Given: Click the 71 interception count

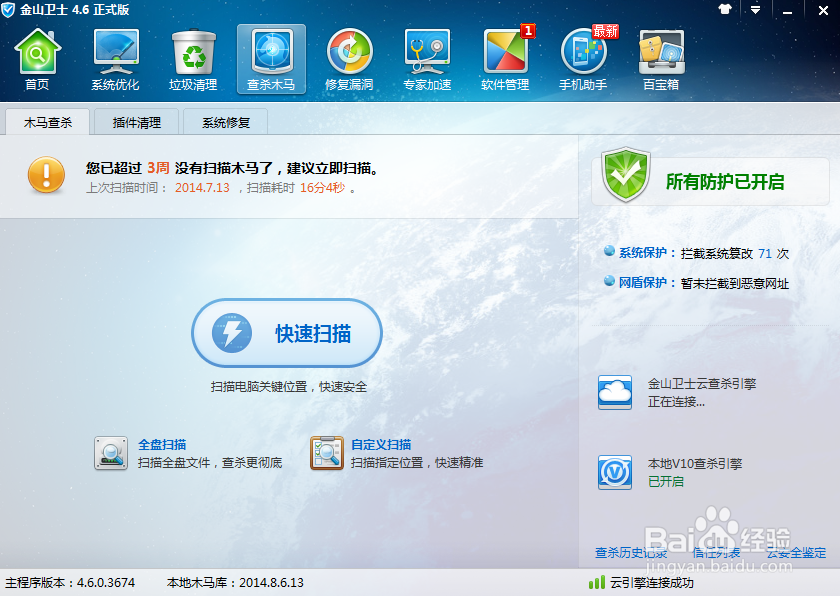Looking at the screenshot, I should (765, 253).
